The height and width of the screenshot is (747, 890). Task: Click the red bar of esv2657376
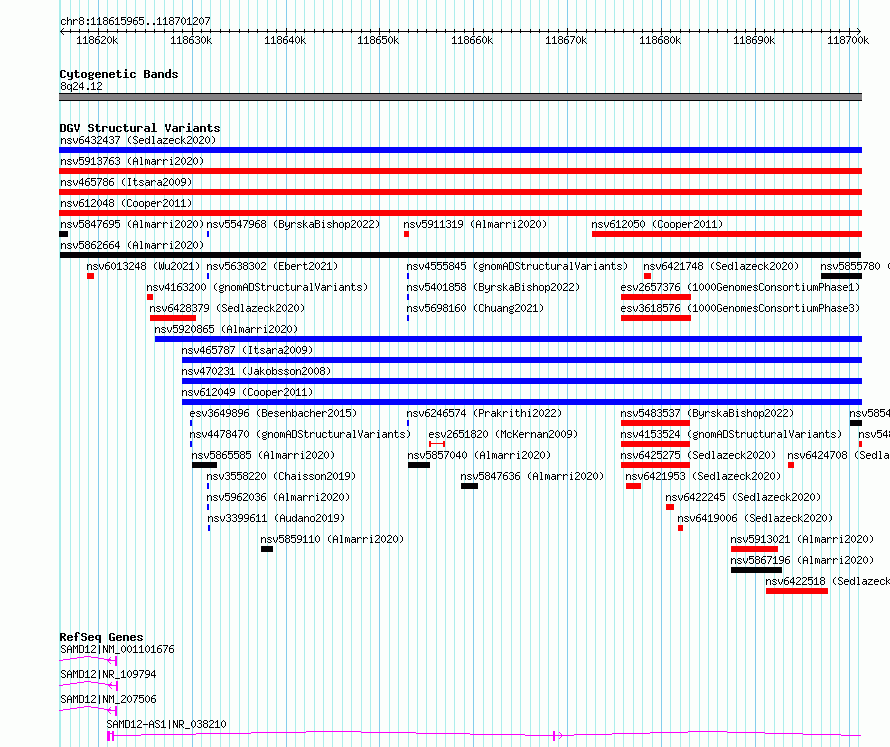[656, 297]
